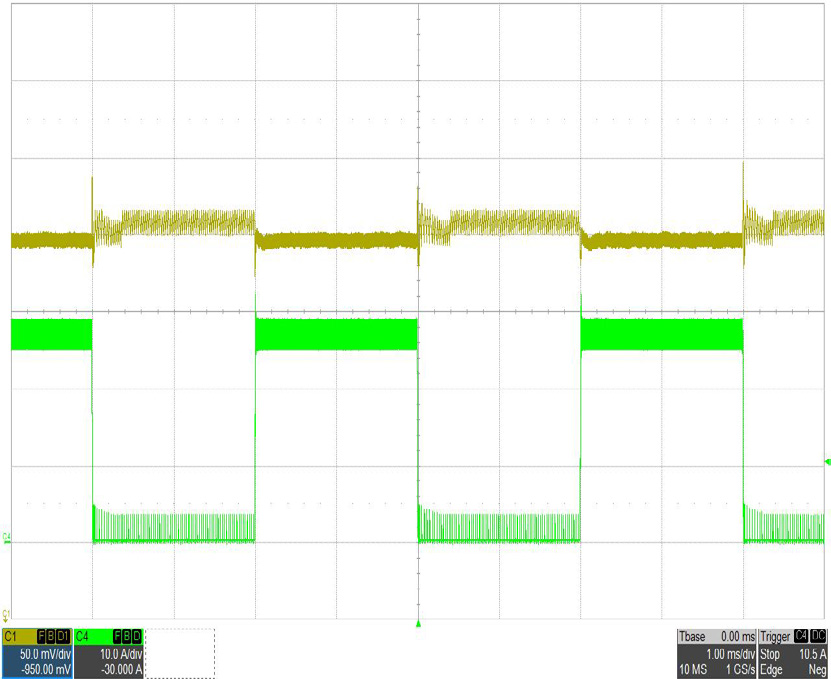Click the D badge on C4 descriptor
This screenshot has width=831, height=679.
point(135,636)
